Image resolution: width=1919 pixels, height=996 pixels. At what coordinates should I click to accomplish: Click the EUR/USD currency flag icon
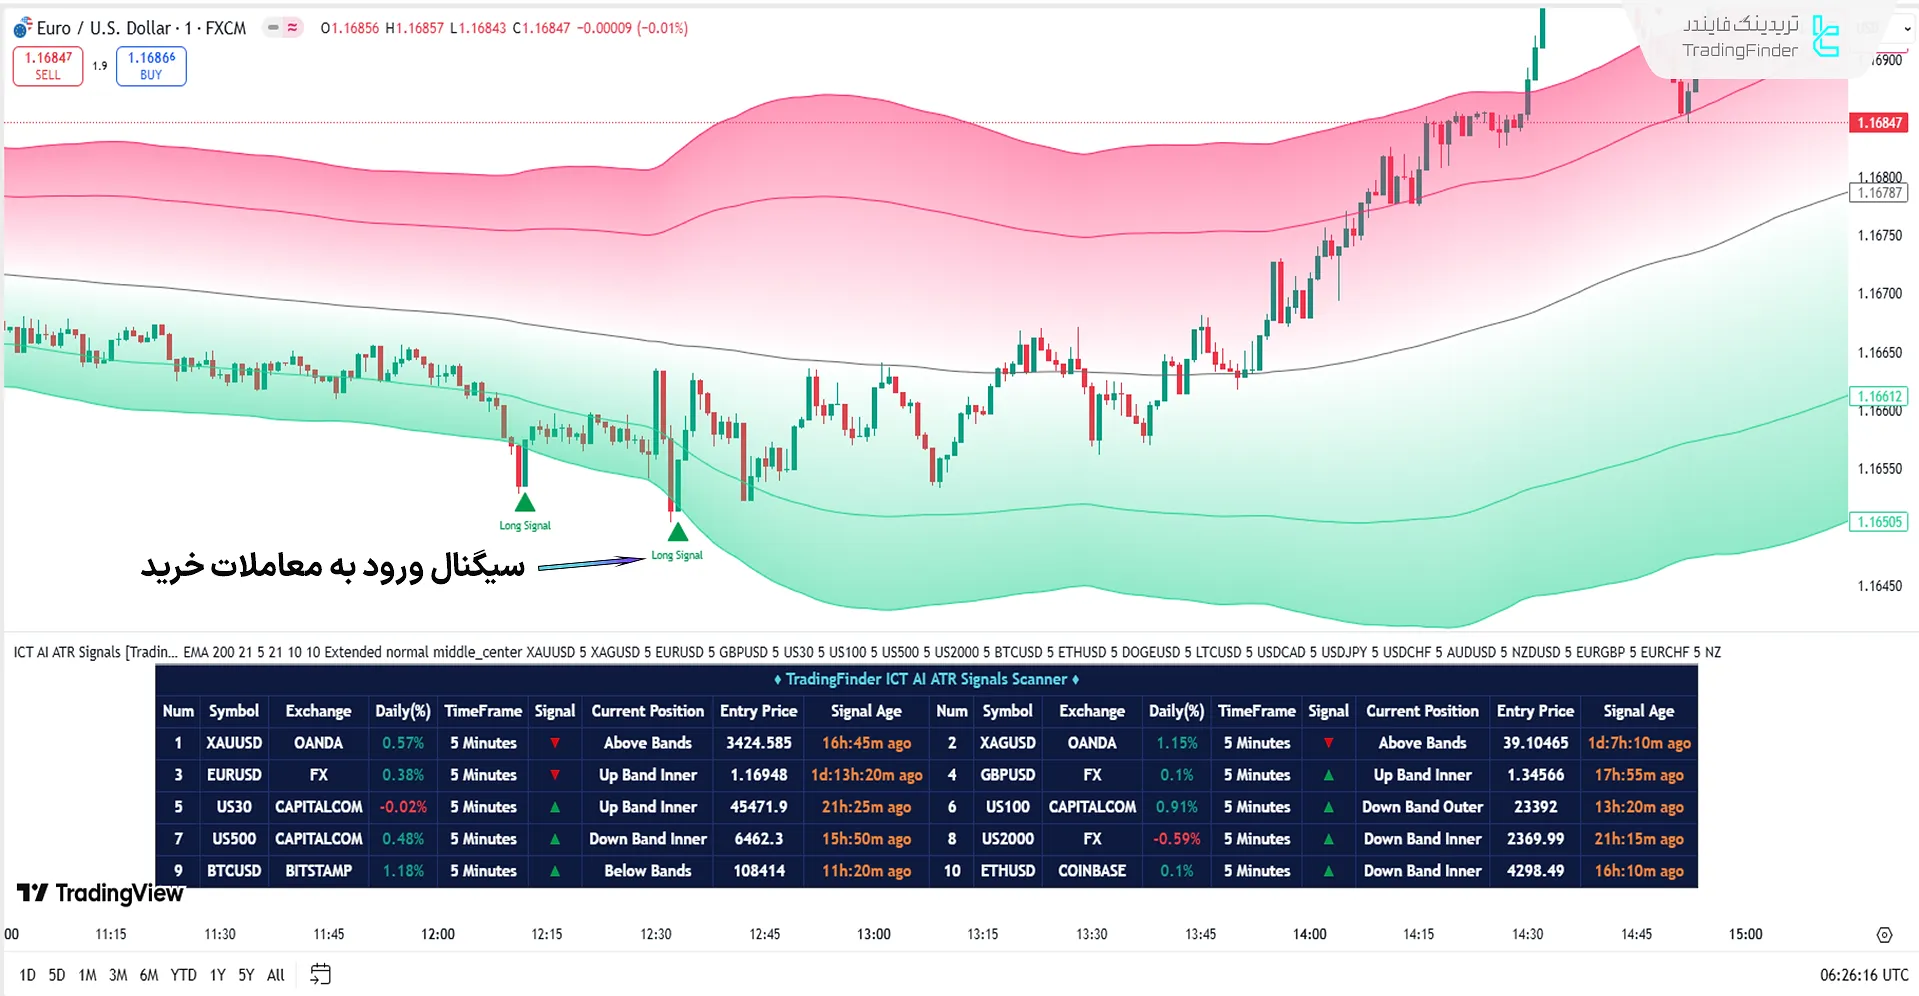[x=22, y=28]
